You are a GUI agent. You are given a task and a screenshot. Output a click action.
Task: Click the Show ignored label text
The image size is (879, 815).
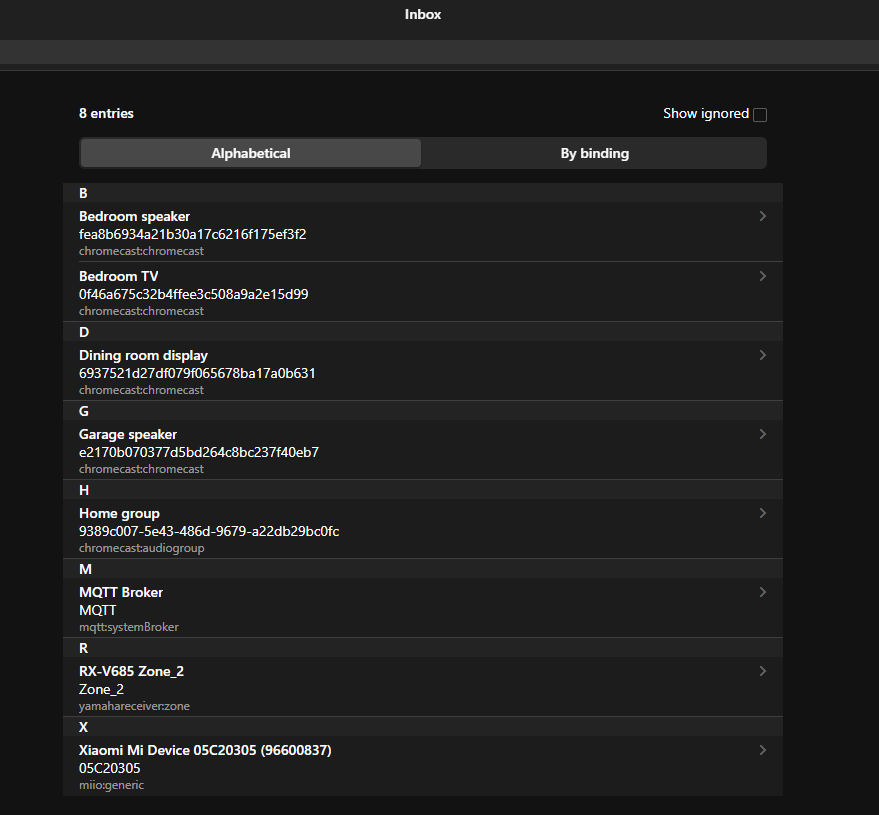[705, 114]
